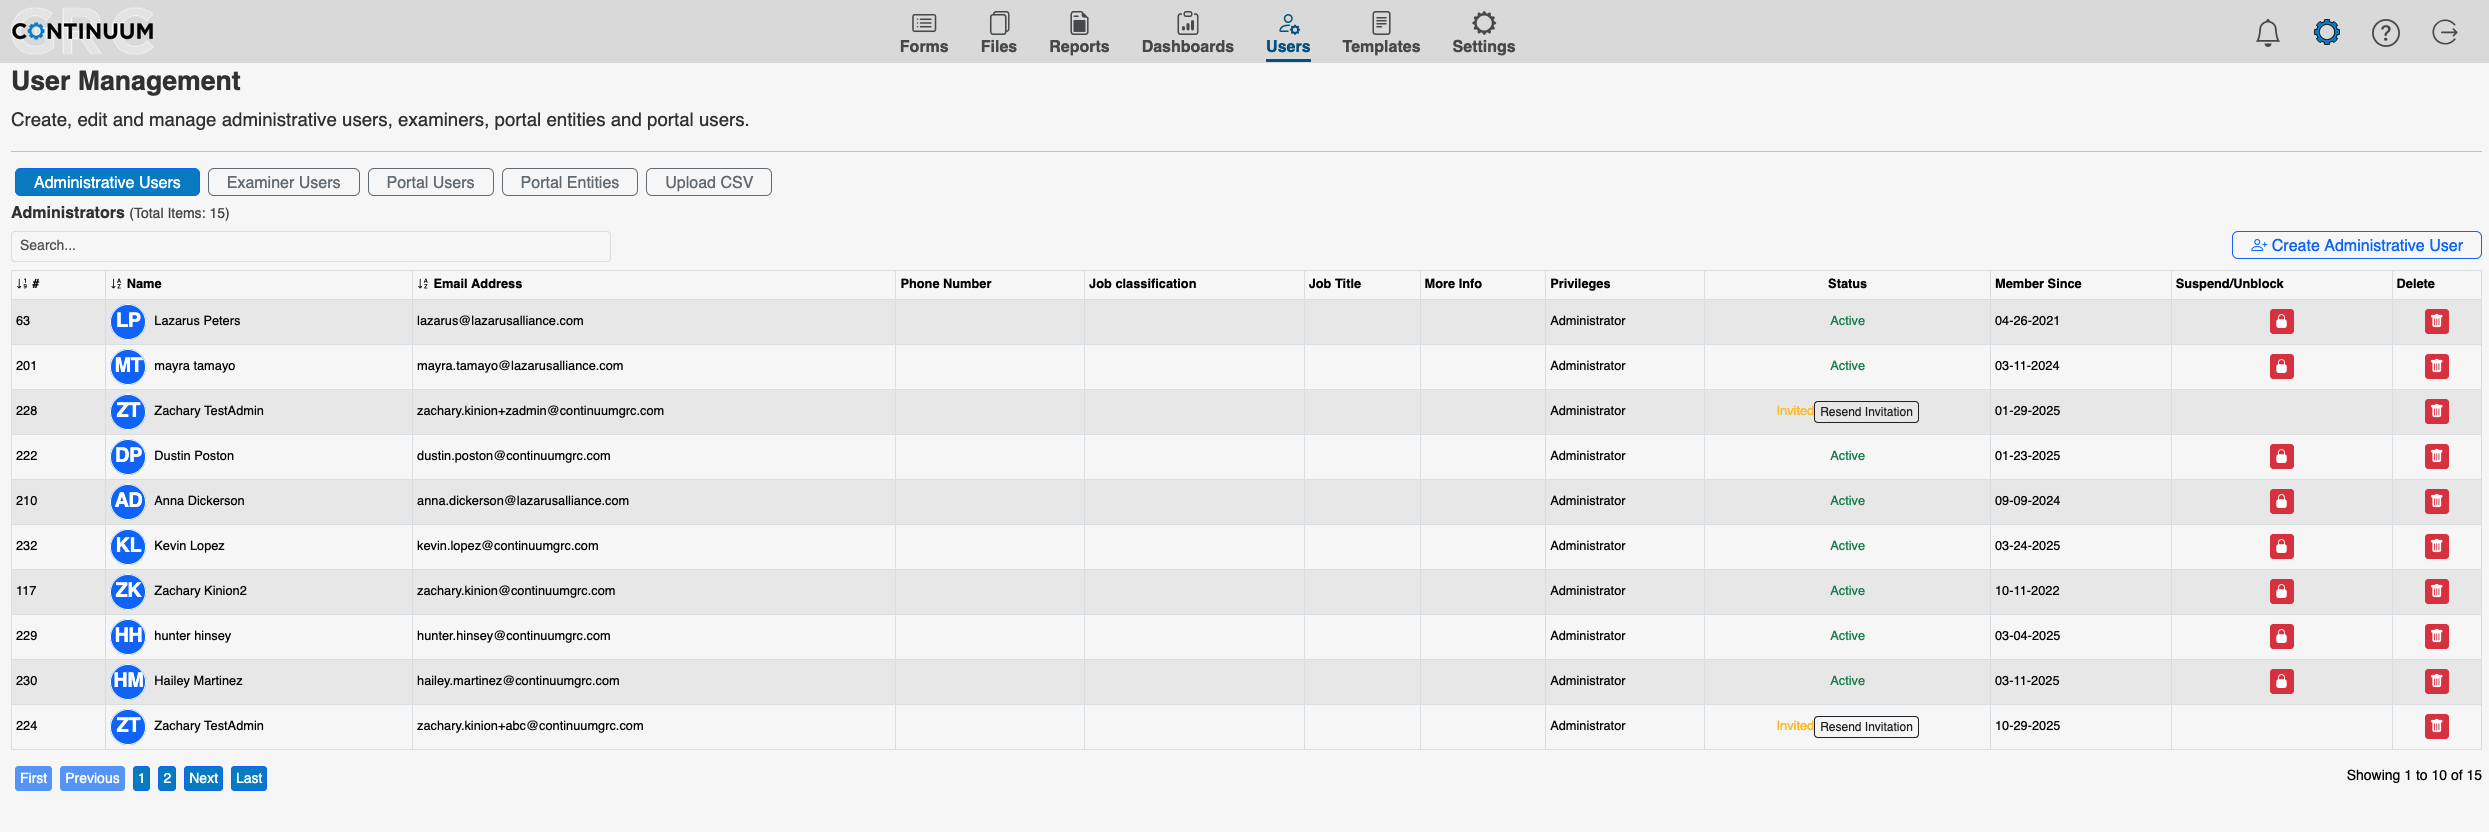The height and width of the screenshot is (832, 2489).
Task: Click the blue gear settings icon
Action: point(2327,33)
